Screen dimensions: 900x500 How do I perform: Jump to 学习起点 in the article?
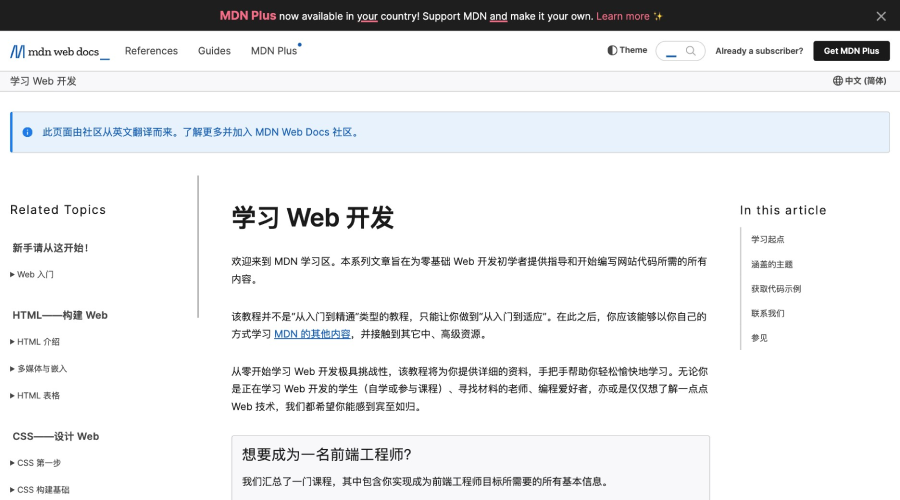767,239
